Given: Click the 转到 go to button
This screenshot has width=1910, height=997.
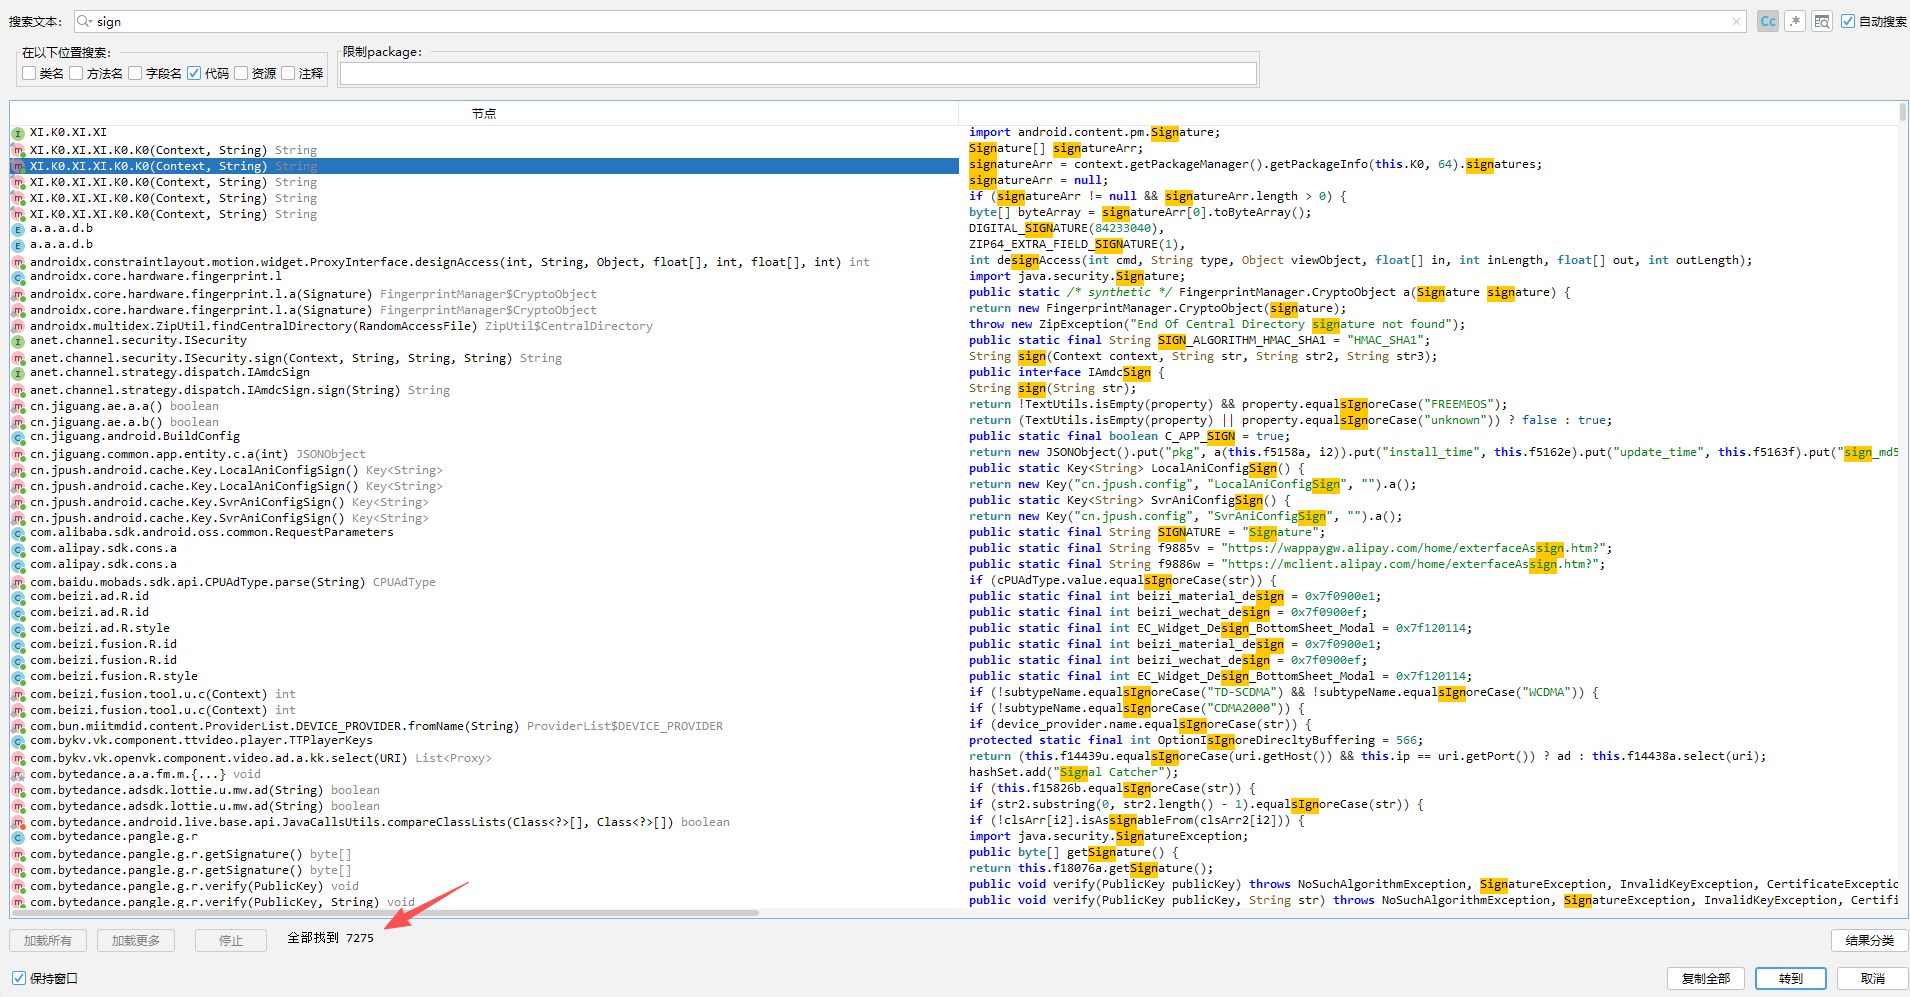Looking at the screenshot, I should point(1790,978).
